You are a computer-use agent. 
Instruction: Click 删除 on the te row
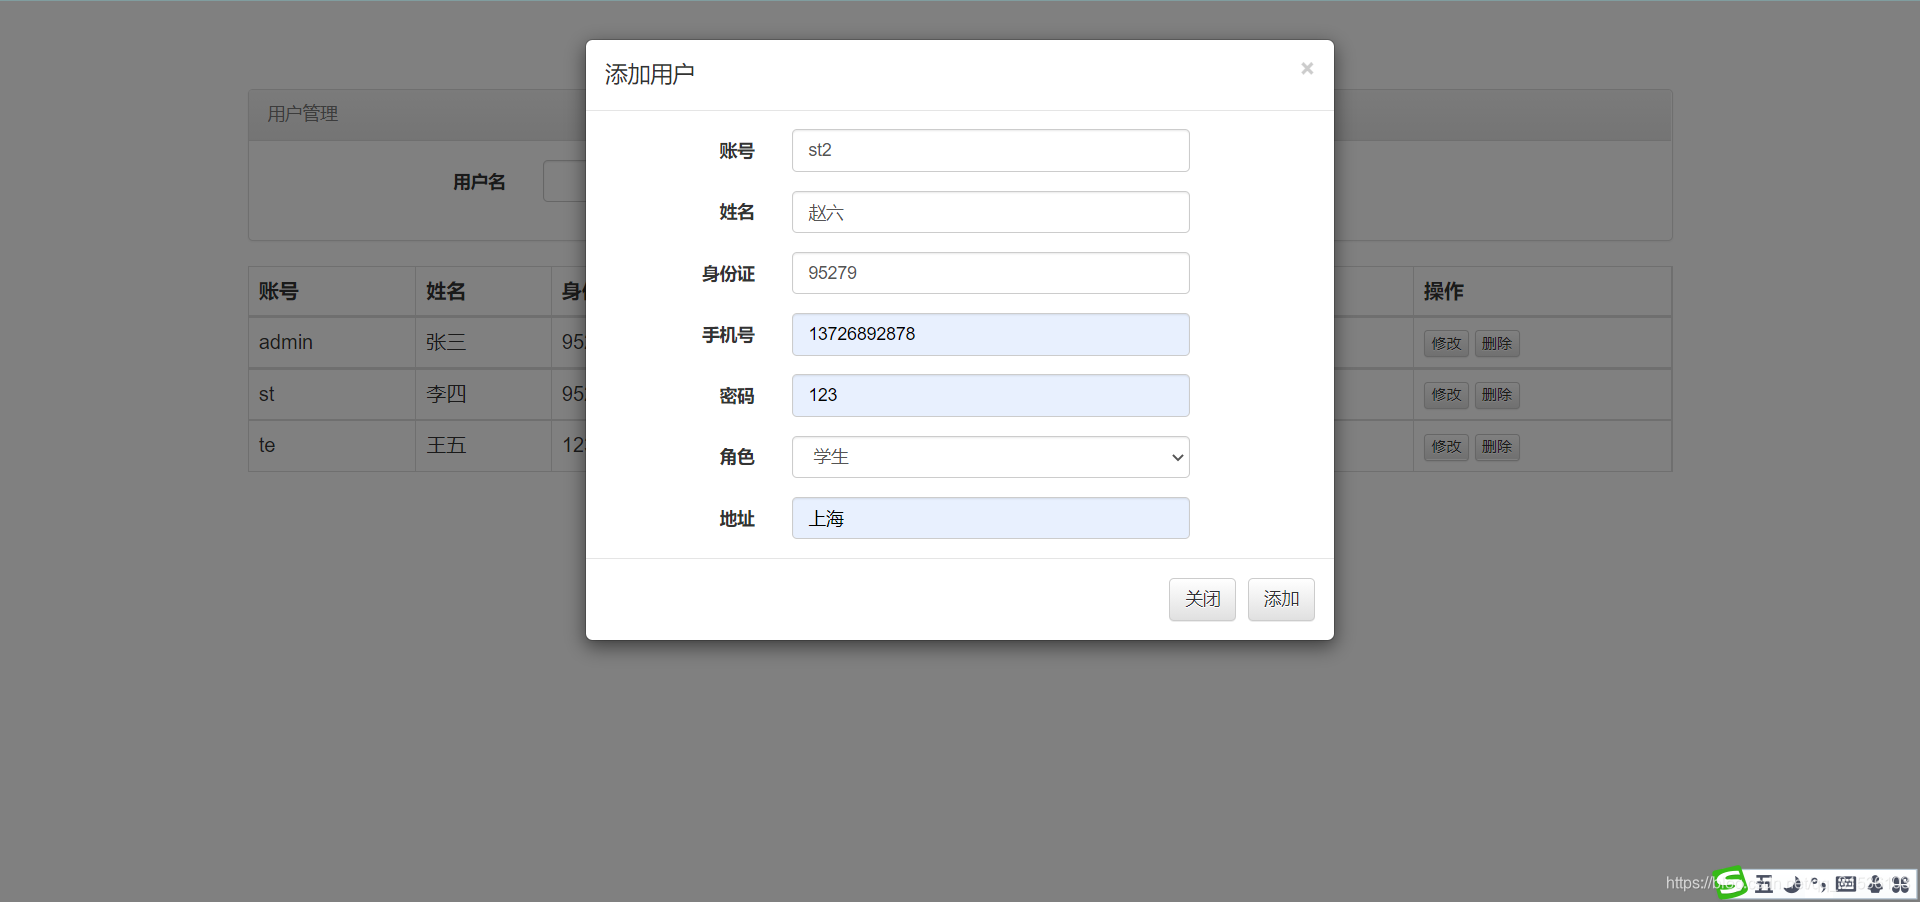pos(1497,446)
